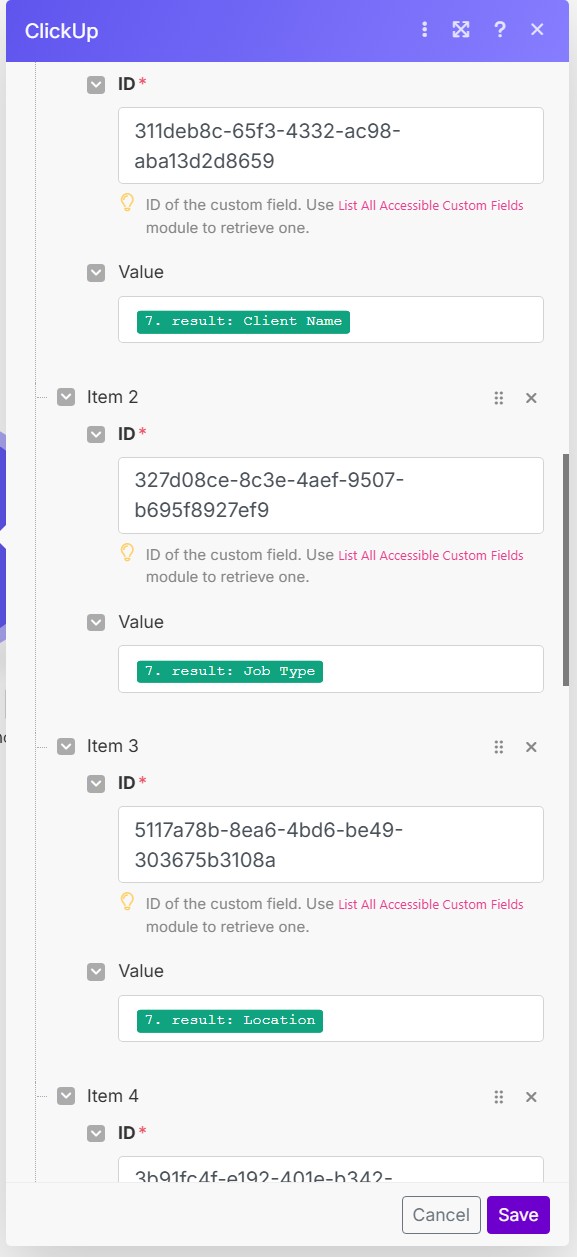This screenshot has height=1257, width=577.
Task: Click the lightbulb hint icon in Item 2
Action: point(127,552)
